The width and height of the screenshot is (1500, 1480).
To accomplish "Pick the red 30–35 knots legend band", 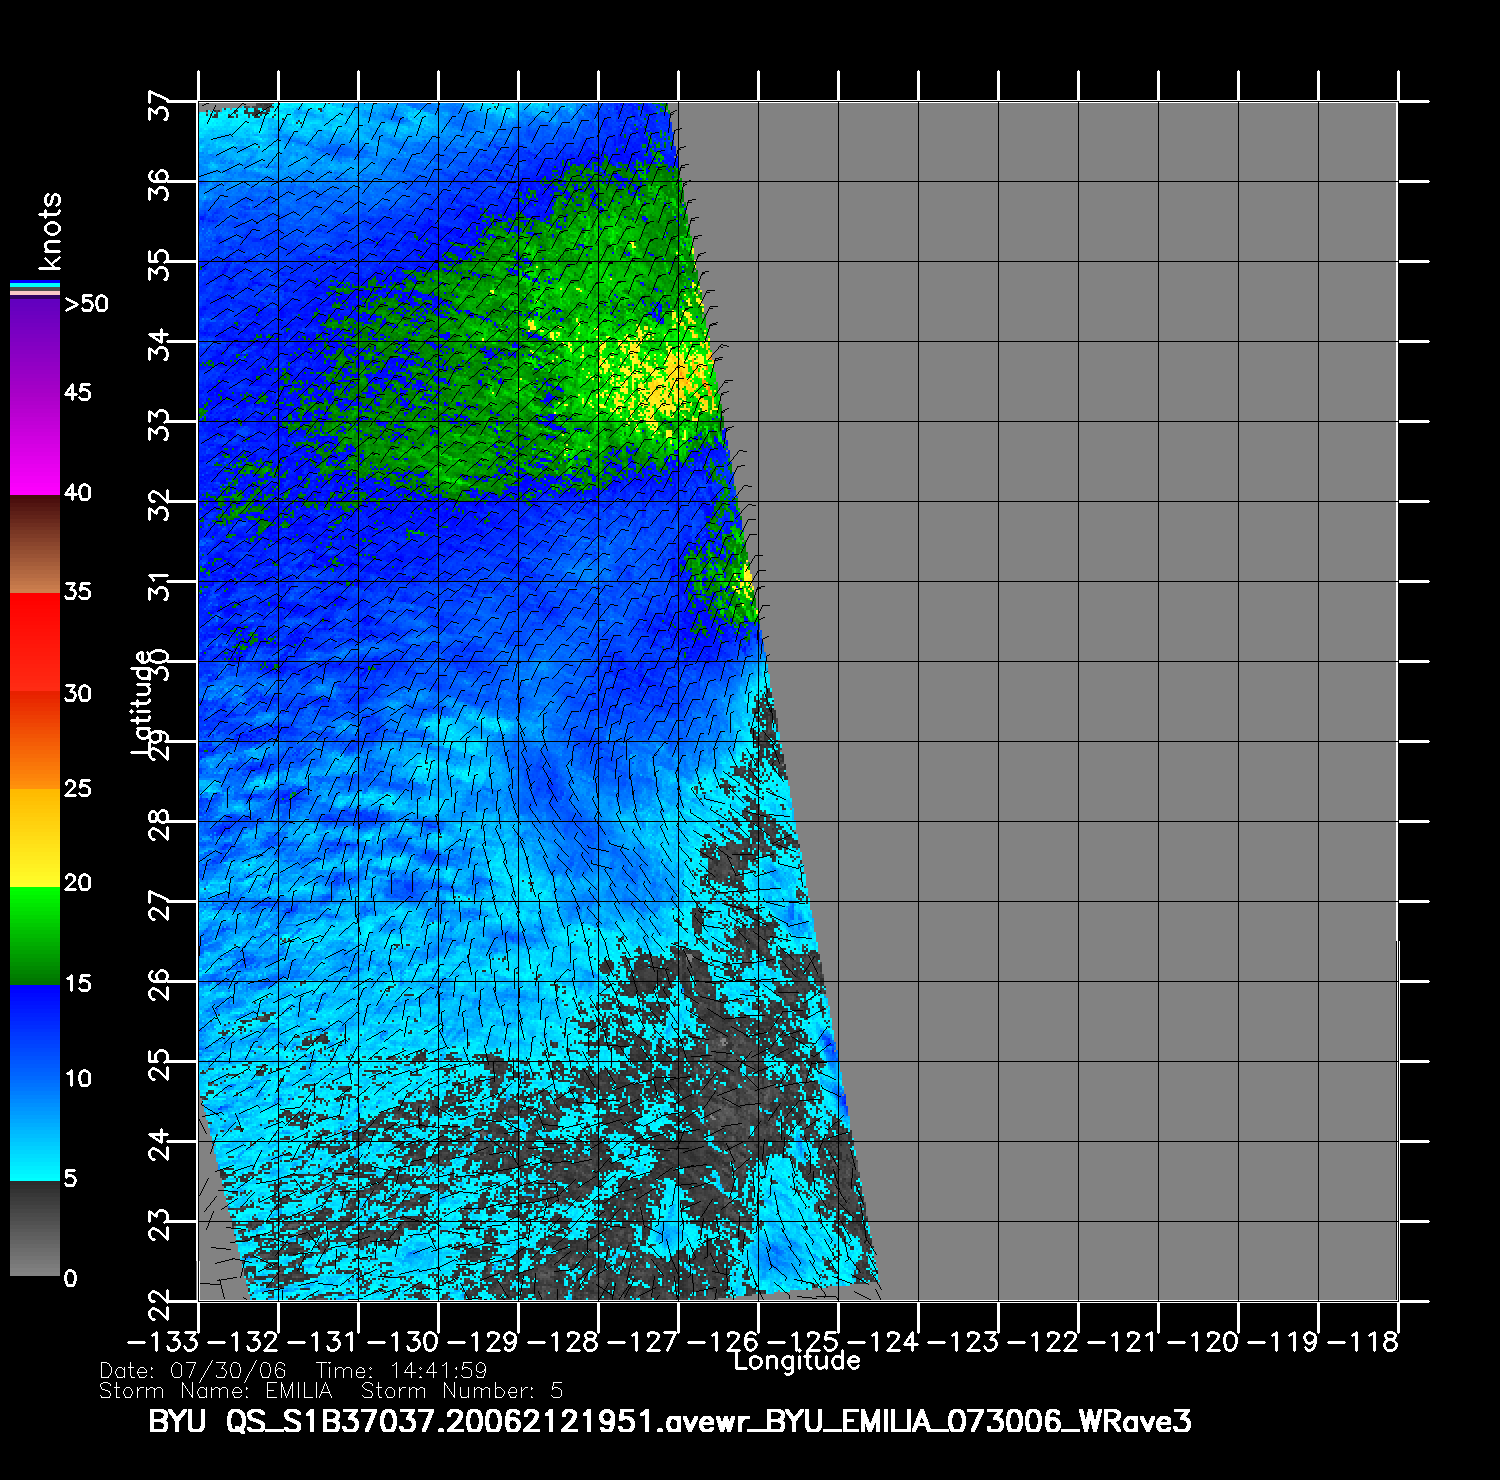I will pyautogui.click(x=35, y=642).
